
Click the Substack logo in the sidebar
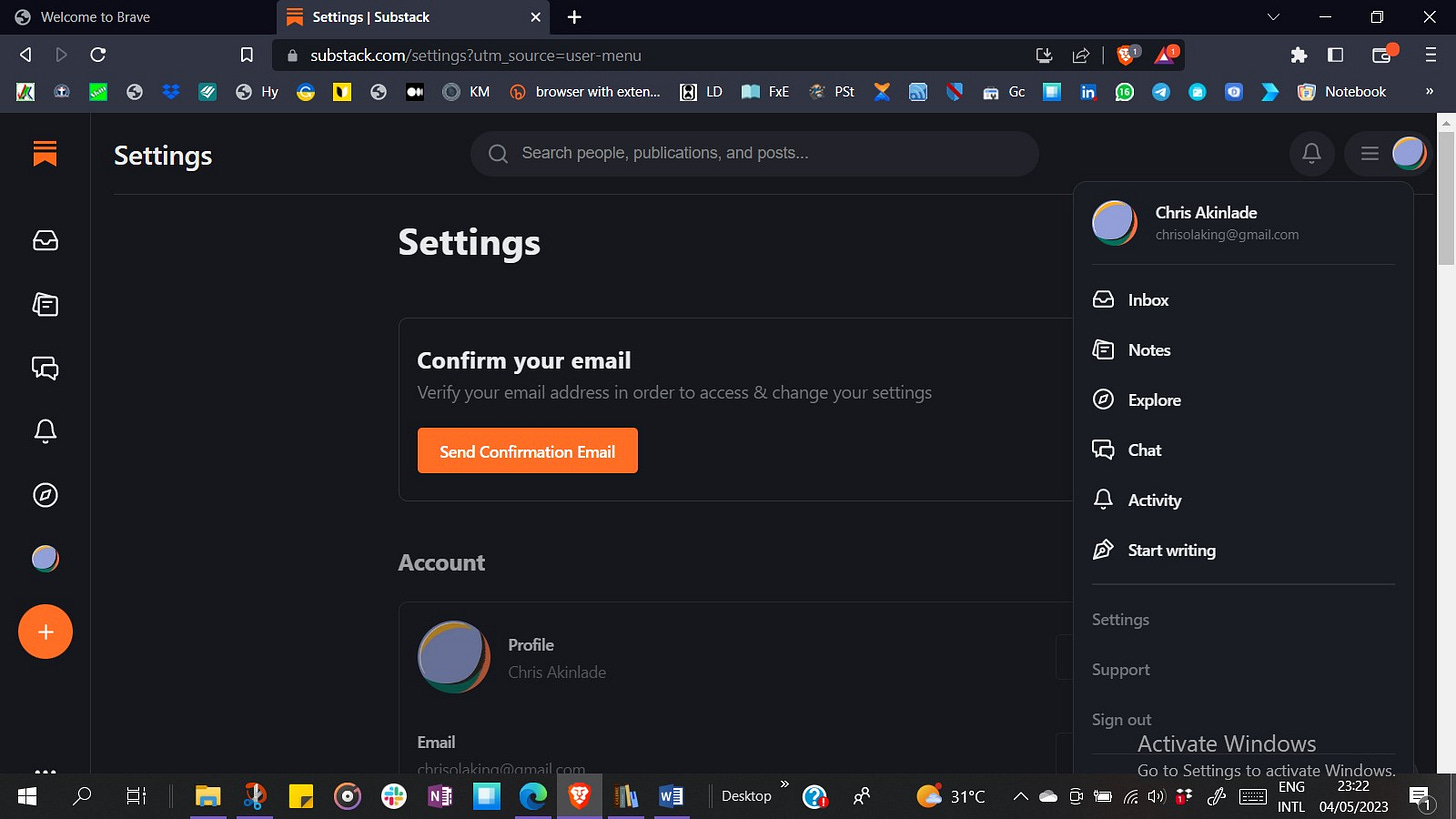click(45, 153)
